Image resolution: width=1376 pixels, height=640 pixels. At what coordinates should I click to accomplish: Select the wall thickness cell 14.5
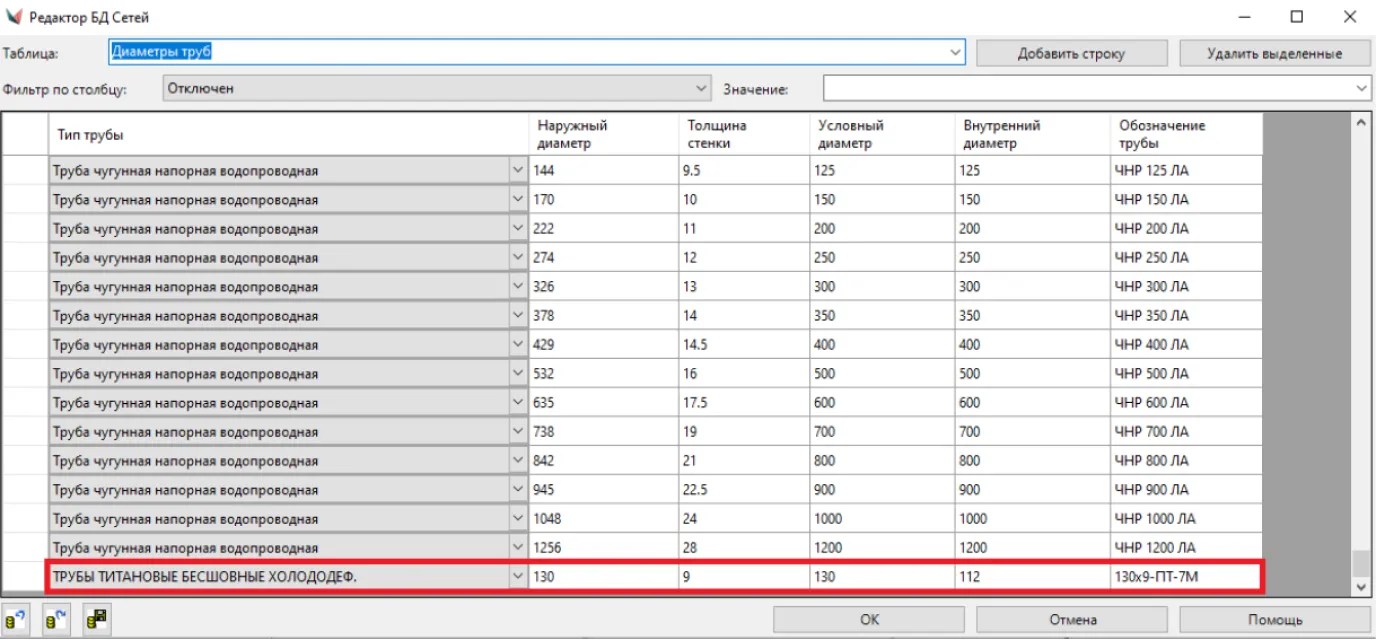click(745, 344)
